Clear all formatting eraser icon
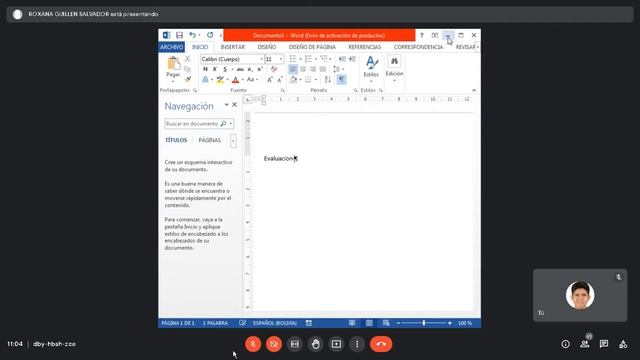640x360 pixels. 274,69
